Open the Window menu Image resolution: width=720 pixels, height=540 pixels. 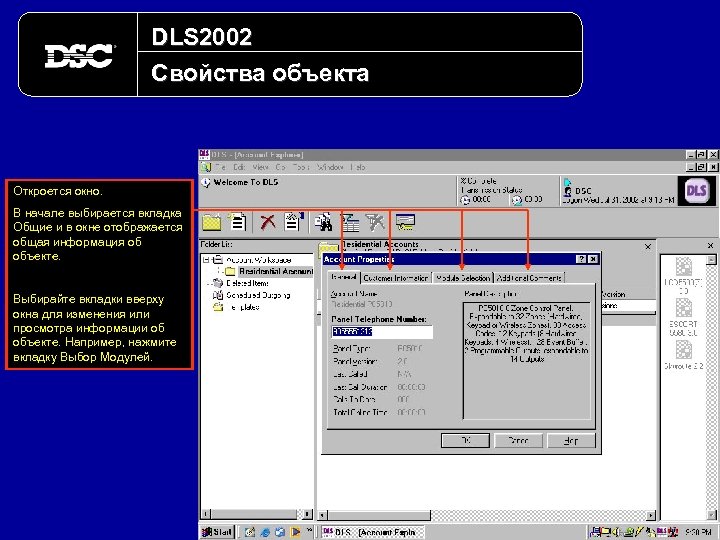tap(330, 167)
